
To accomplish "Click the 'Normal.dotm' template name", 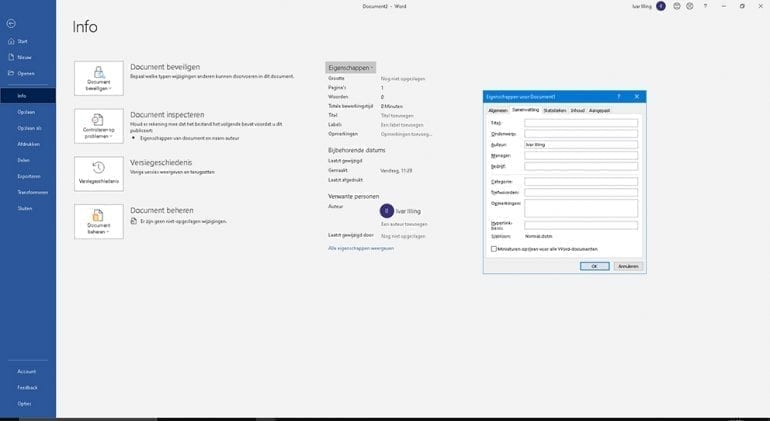I will pyautogui.click(x=538, y=236).
